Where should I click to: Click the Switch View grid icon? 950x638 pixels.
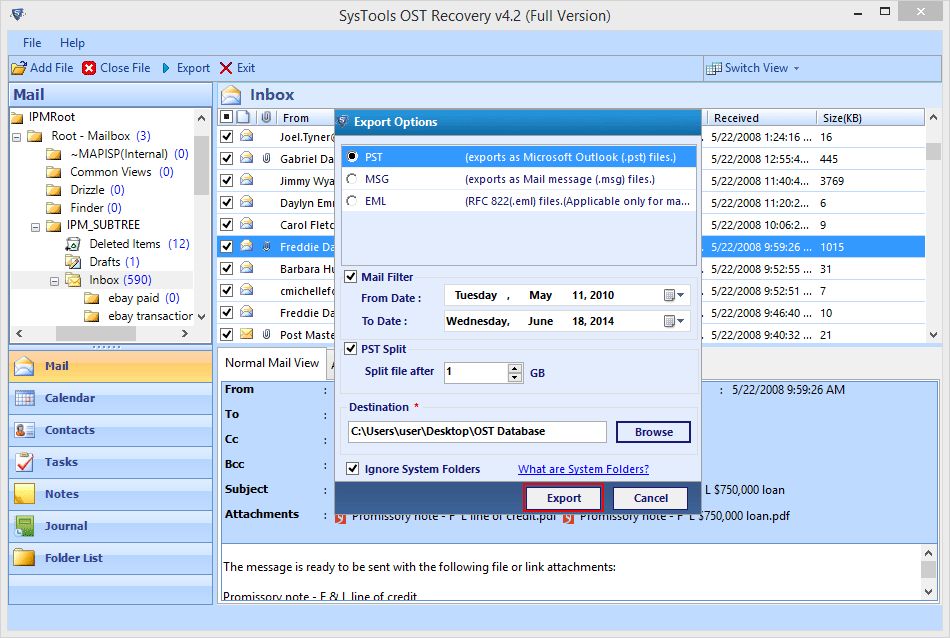[x=714, y=68]
